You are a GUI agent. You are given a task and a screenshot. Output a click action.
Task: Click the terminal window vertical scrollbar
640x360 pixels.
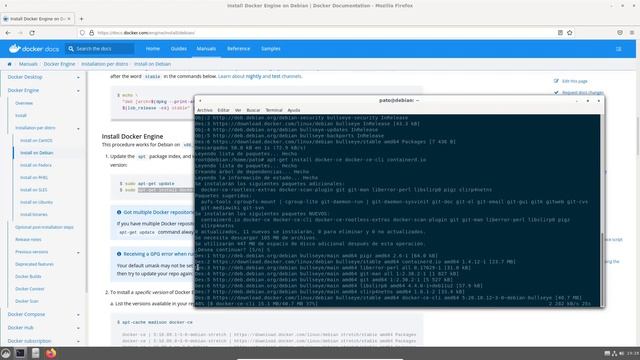coord(602,269)
